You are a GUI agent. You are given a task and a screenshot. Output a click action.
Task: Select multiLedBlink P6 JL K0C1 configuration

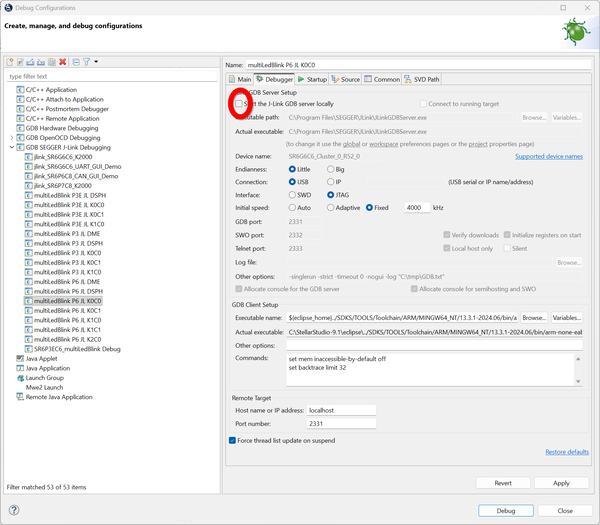pos(67,310)
